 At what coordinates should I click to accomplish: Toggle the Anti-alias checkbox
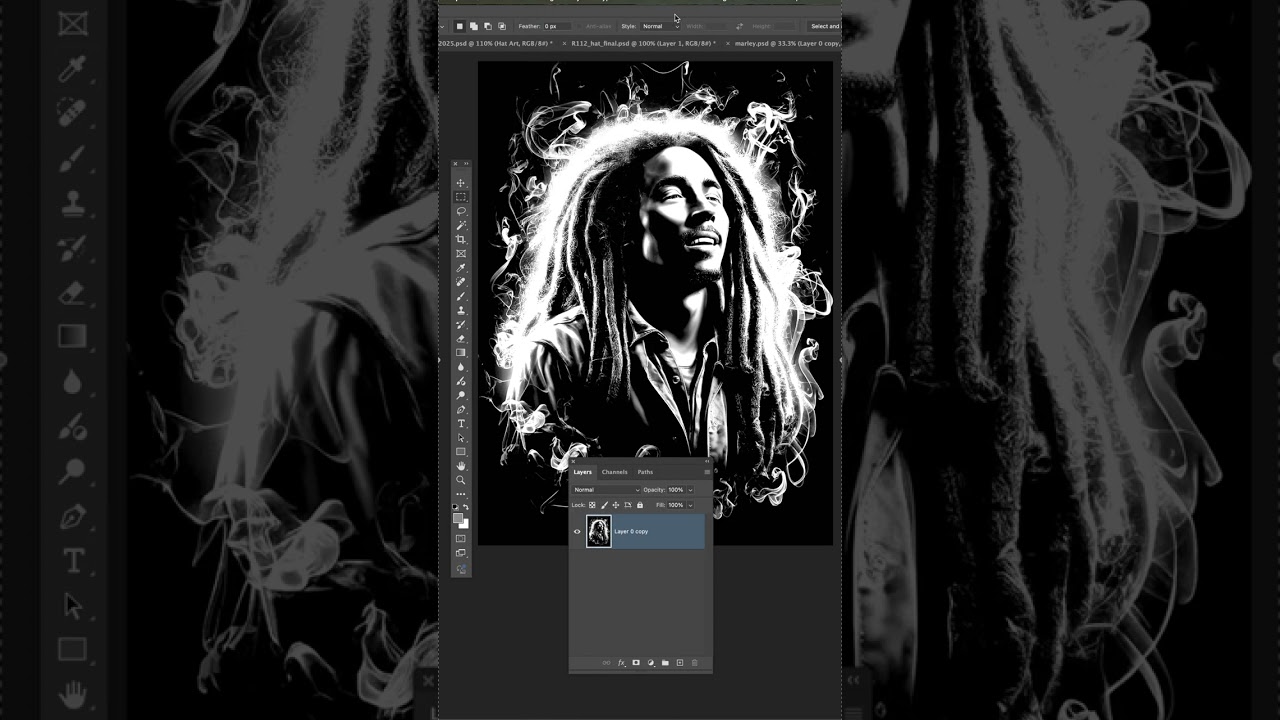click(580, 26)
